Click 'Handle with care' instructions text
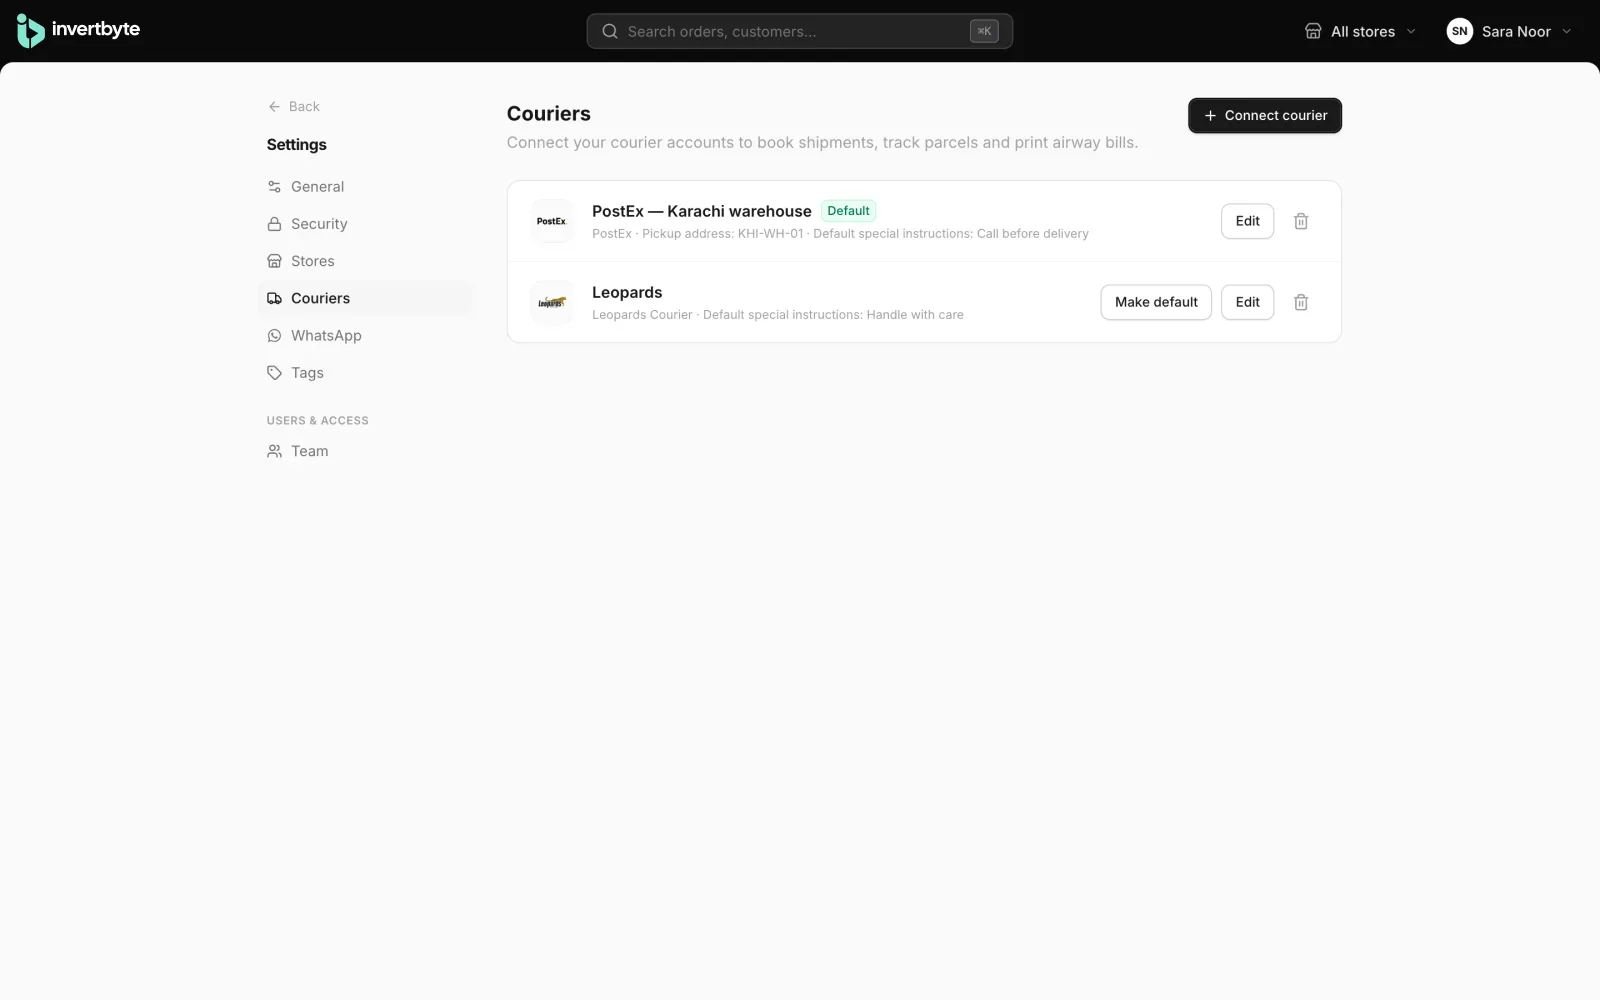This screenshot has height=1000, width=1600. 915,315
